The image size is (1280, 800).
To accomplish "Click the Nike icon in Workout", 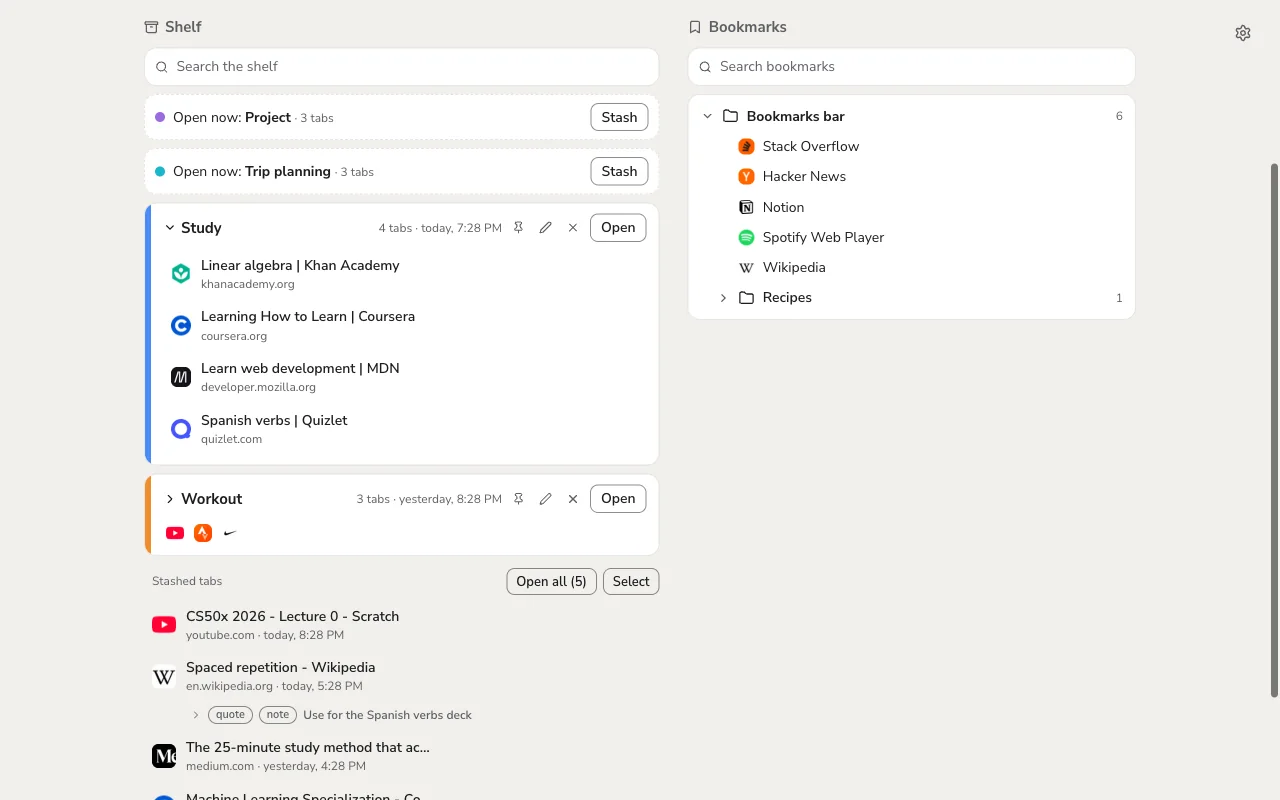I will pos(231,533).
